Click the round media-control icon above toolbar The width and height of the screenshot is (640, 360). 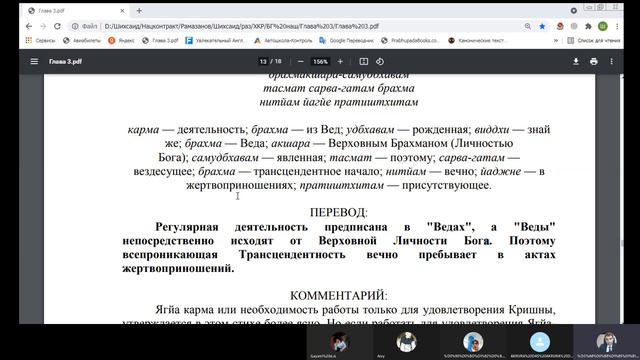(574, 11)
